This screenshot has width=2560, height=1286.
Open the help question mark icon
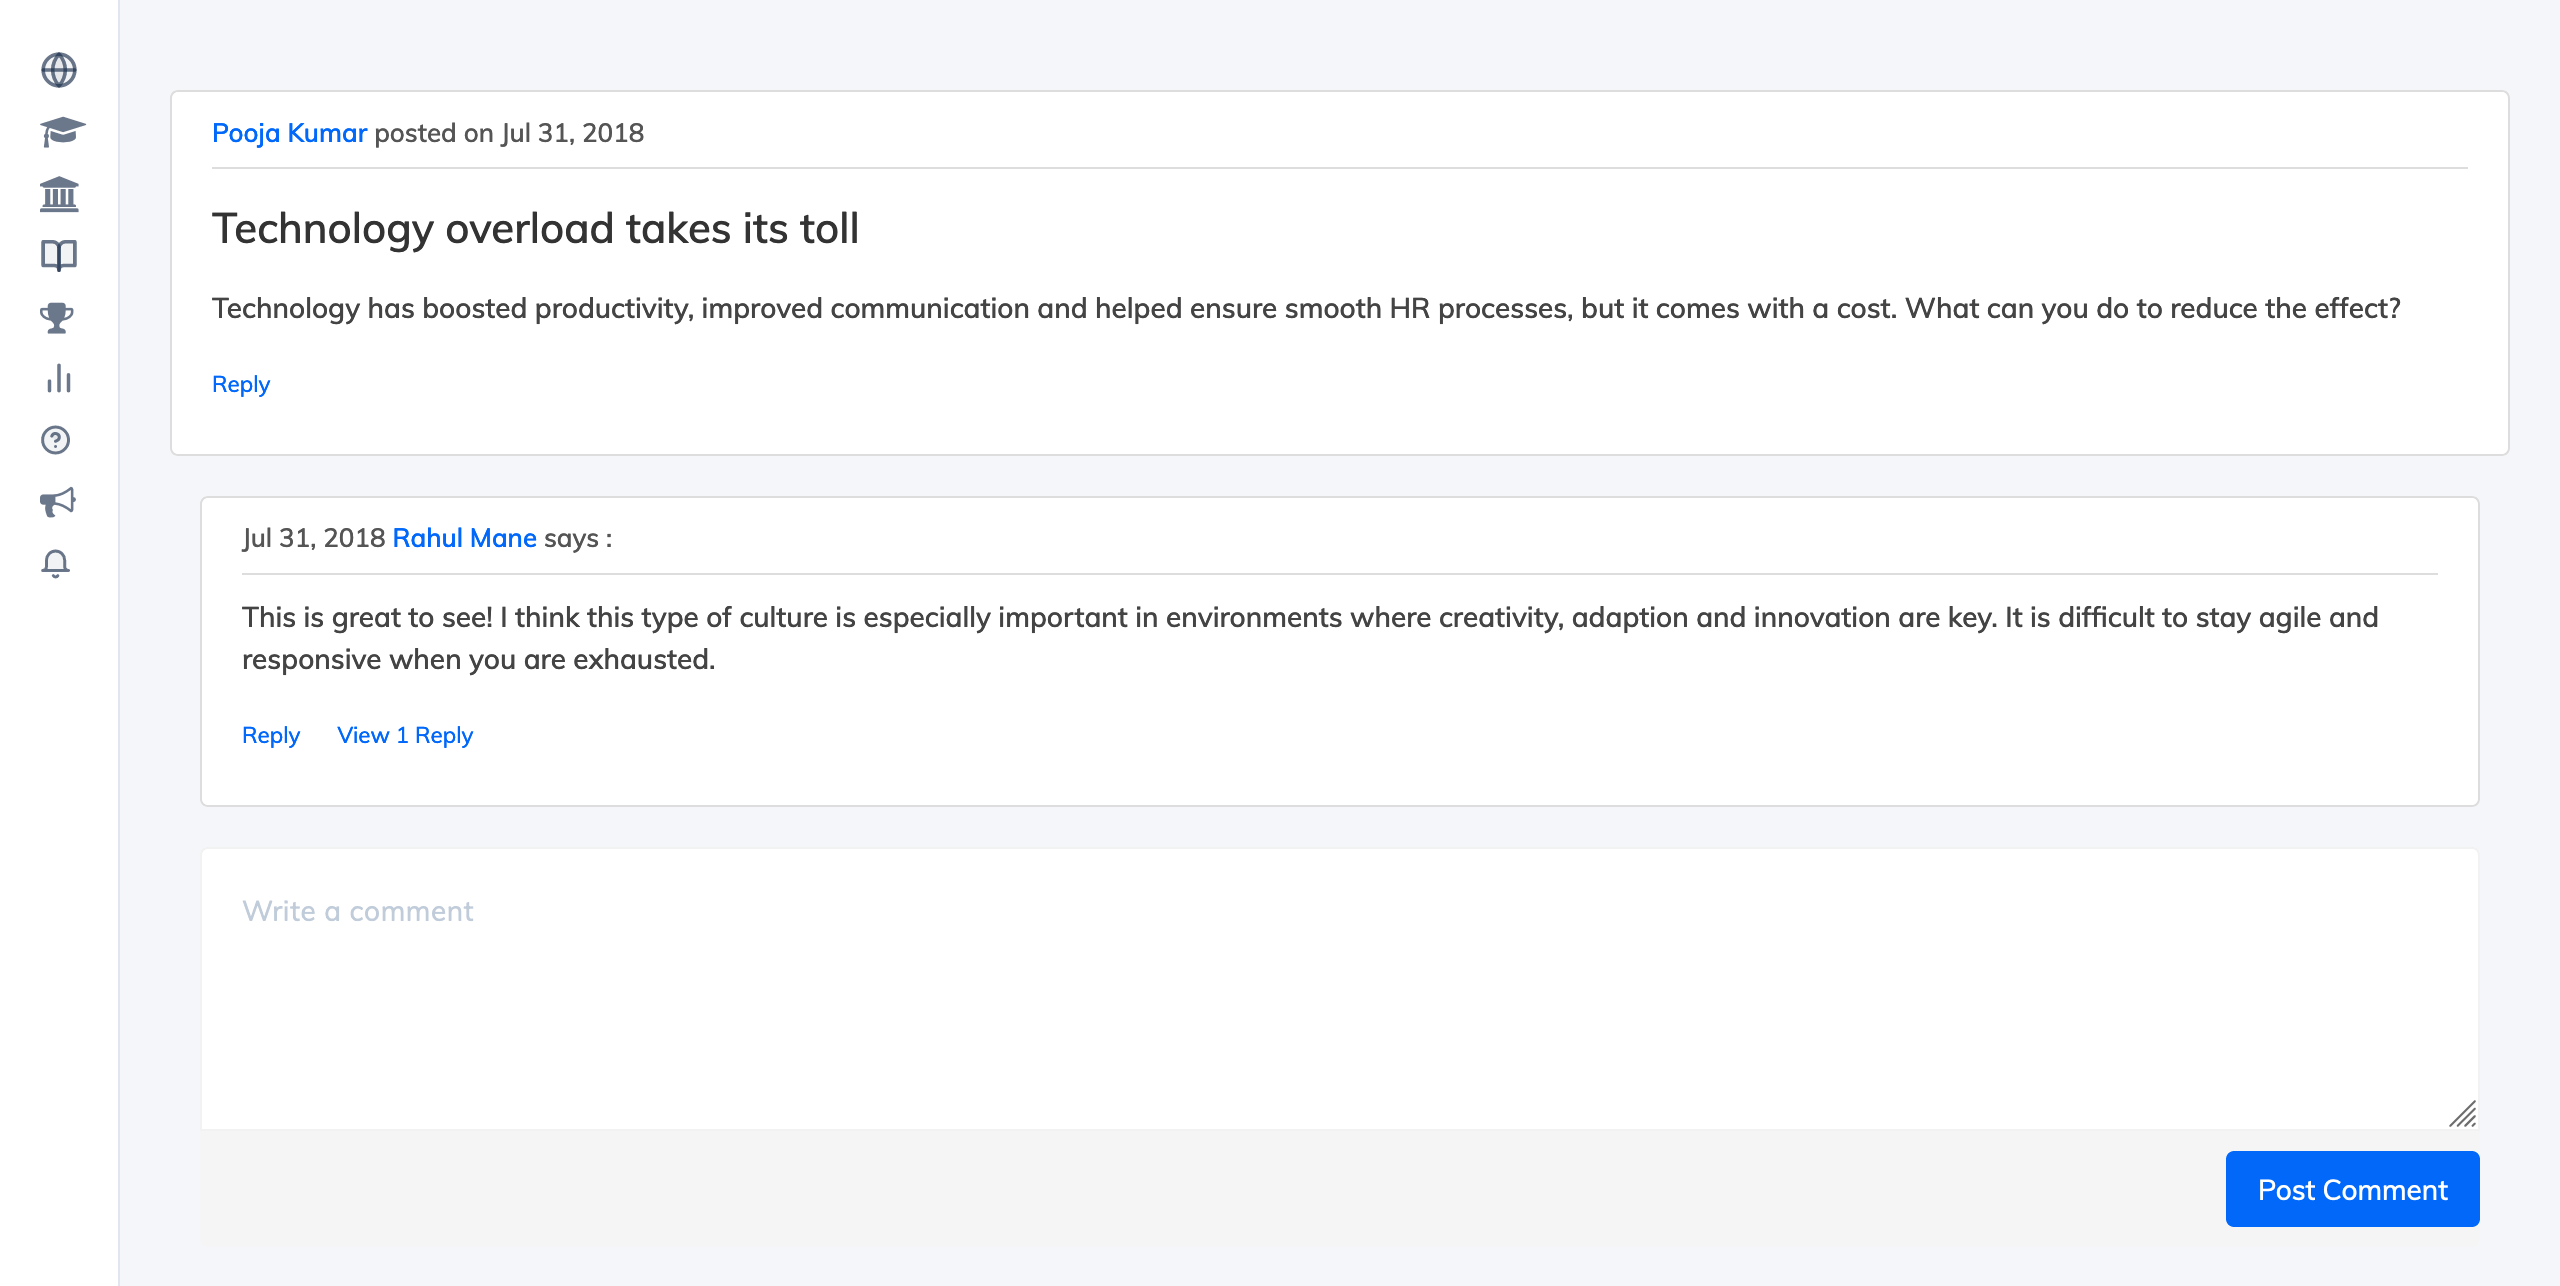pos(56,440)
